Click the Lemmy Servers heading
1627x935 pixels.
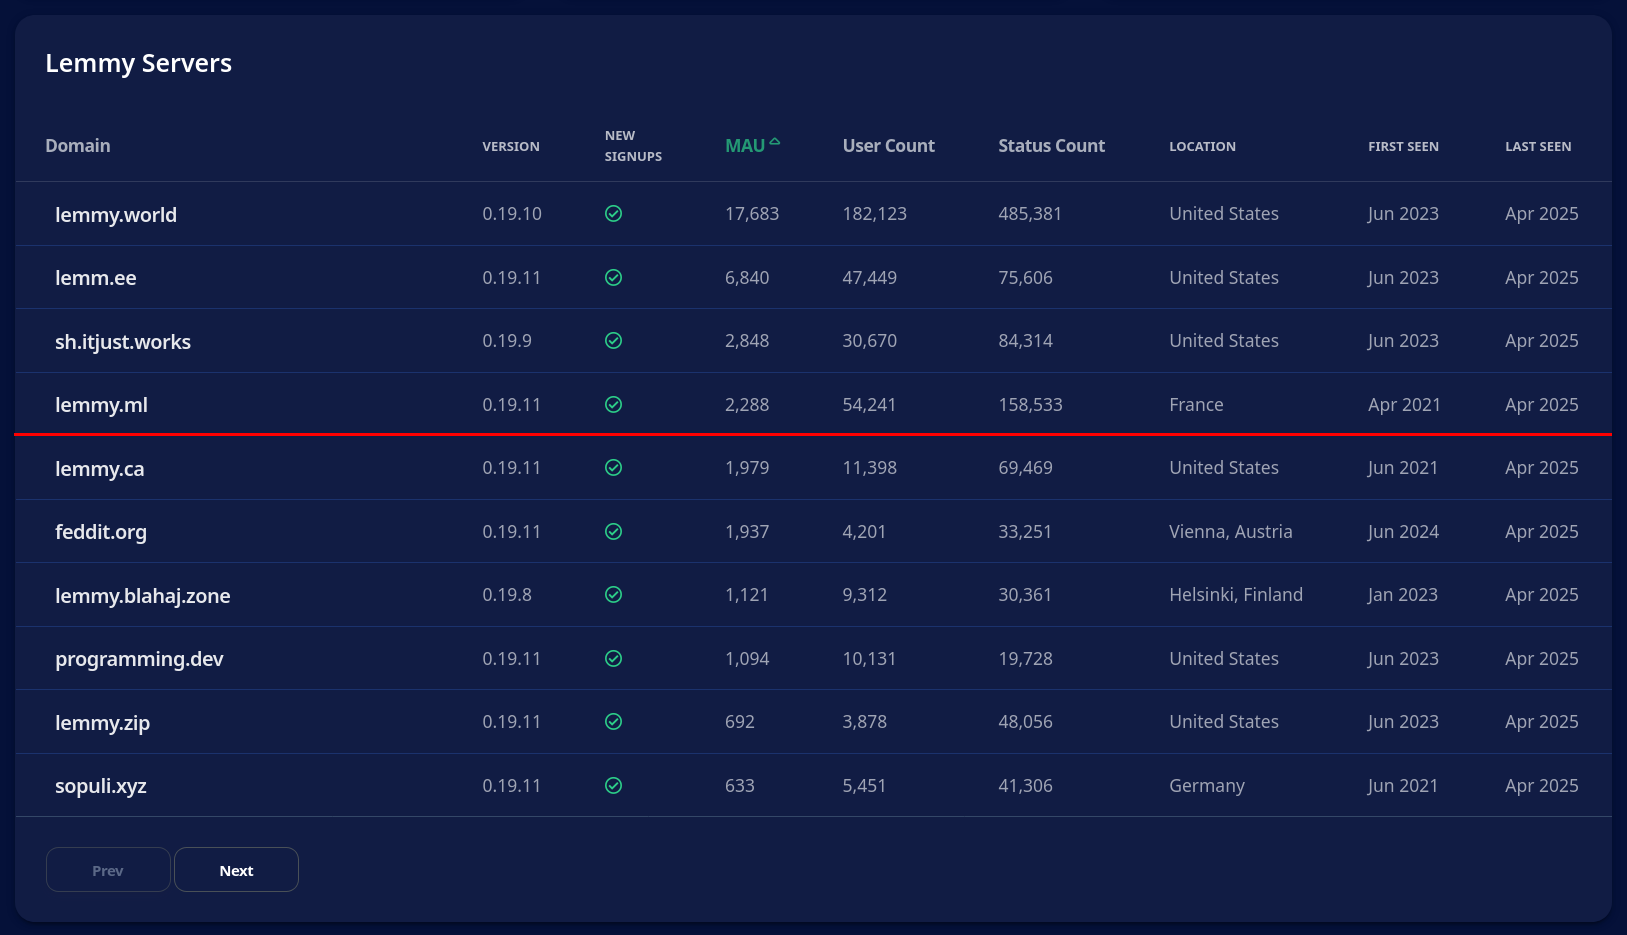pyautogui.click(x=139, y=63)
